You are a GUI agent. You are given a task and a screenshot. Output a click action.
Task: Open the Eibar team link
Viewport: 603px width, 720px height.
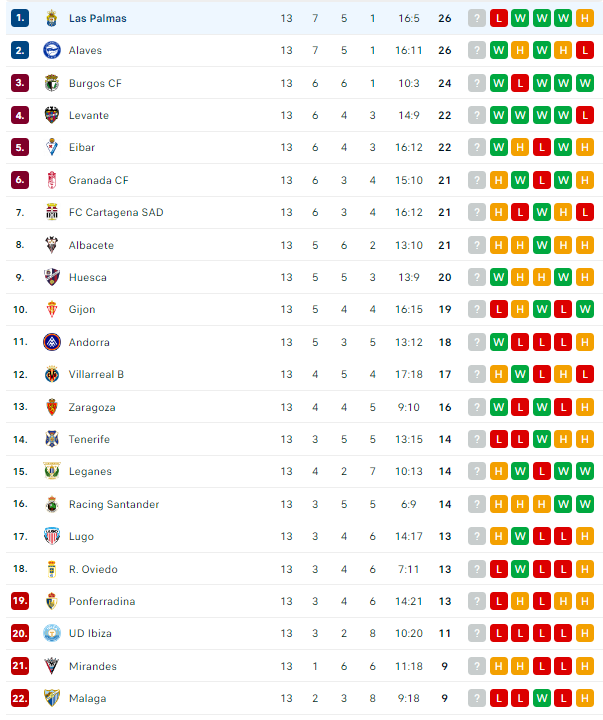82,147
